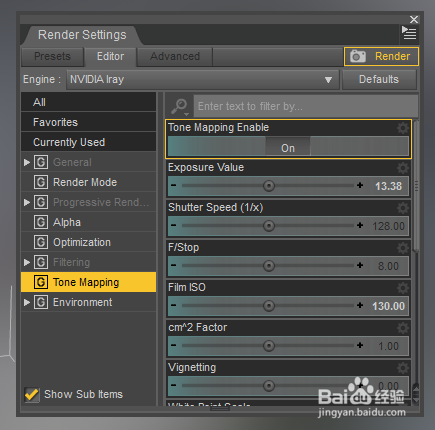Viewport: 435px width, 430px height.
Task: Click the Defaults button
Action: pos(379,80)
